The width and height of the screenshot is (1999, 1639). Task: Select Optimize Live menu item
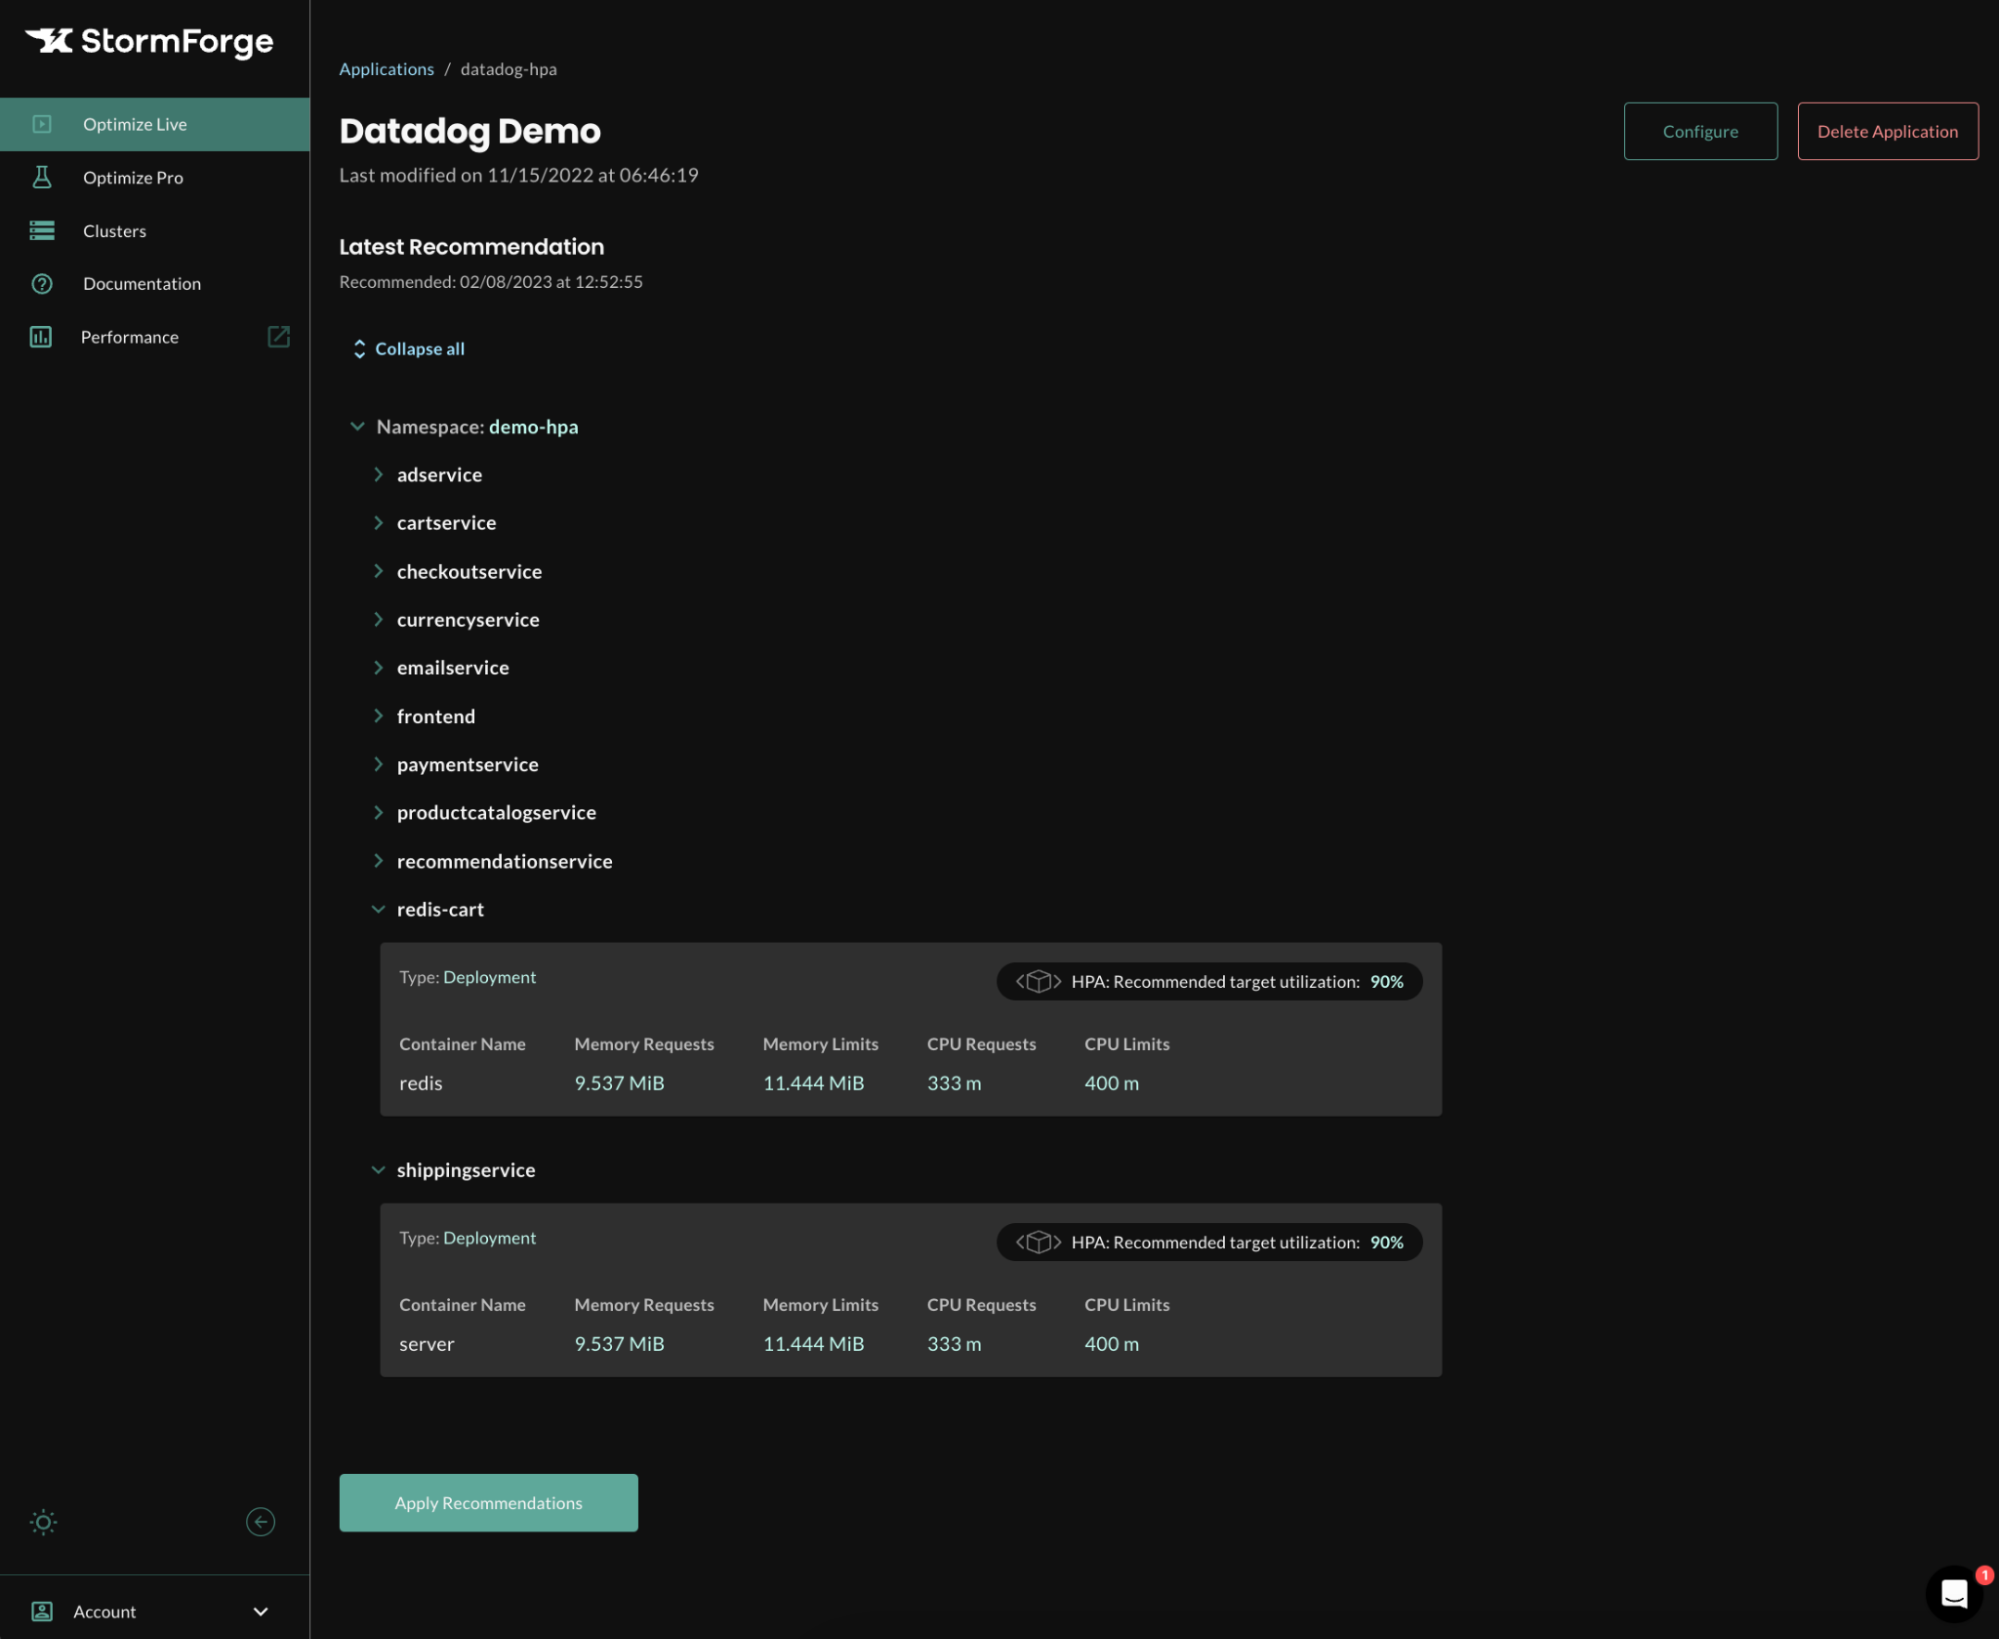135,125
